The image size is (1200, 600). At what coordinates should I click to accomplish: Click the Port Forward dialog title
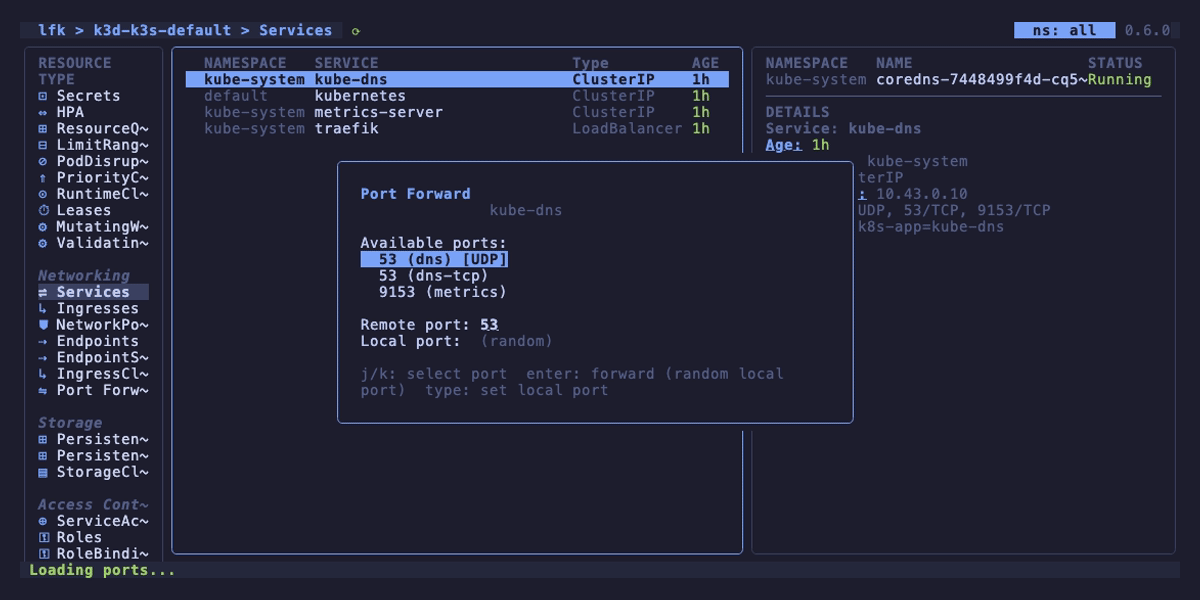coord(415,194)
